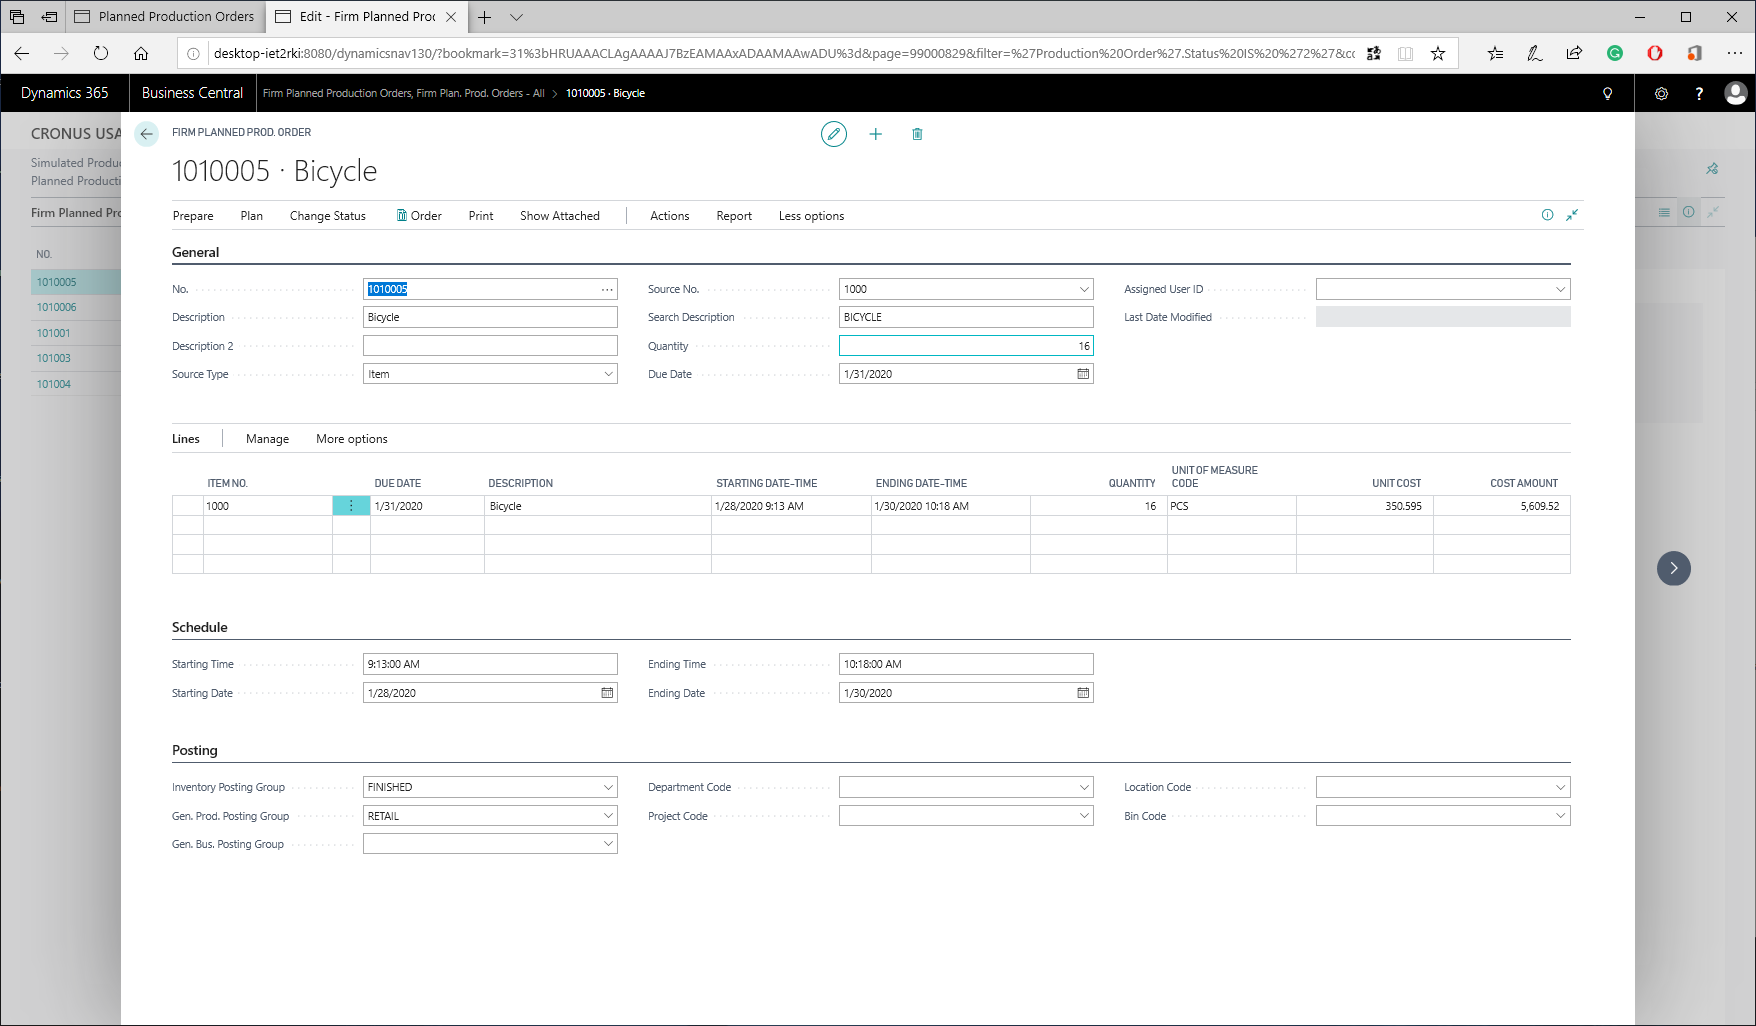This screenshot has height=1026, width=1756.
Task: Click More options in Lines section
Action: coord(352,439)
